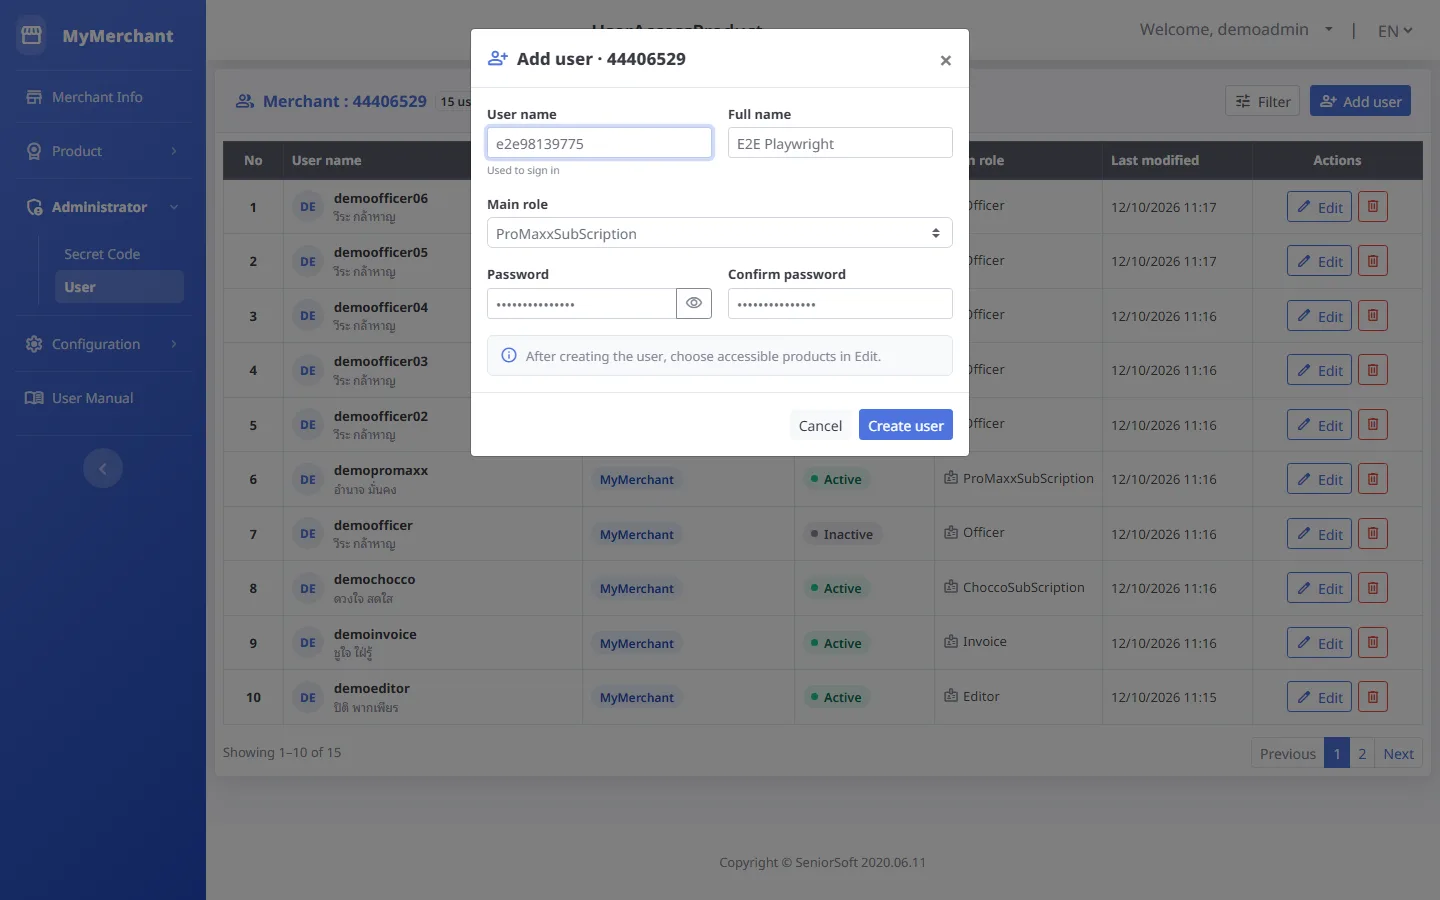Click the MyMerchant store logo icon

tap(32, 35)
